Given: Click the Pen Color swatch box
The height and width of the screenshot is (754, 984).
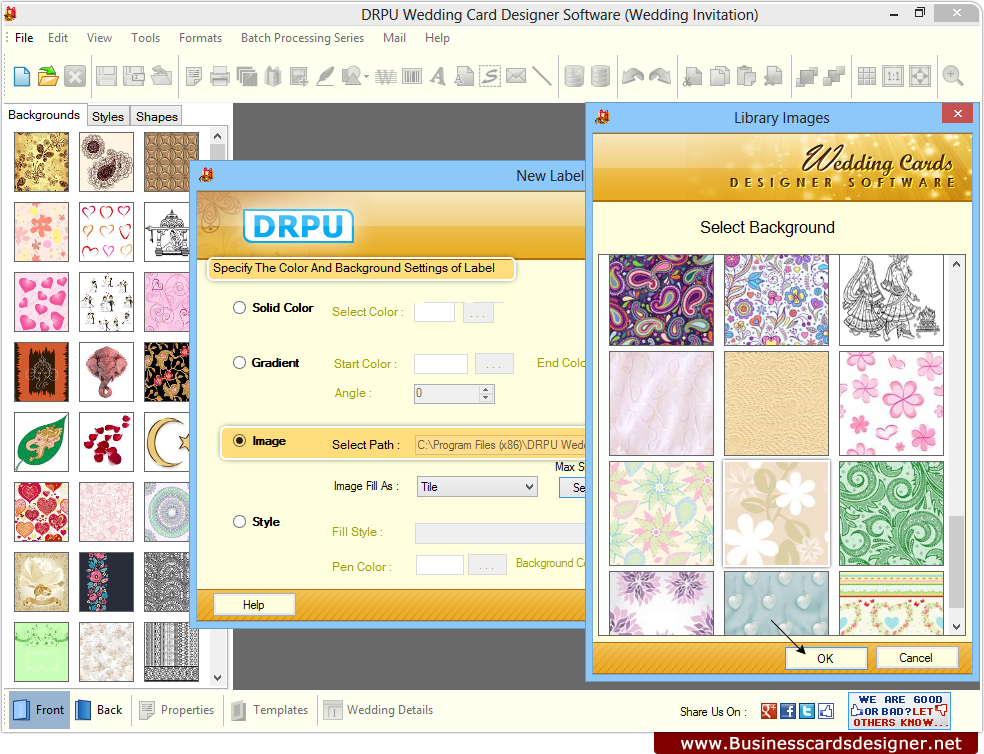Looking at the screenshot, I should pos(439,565).
